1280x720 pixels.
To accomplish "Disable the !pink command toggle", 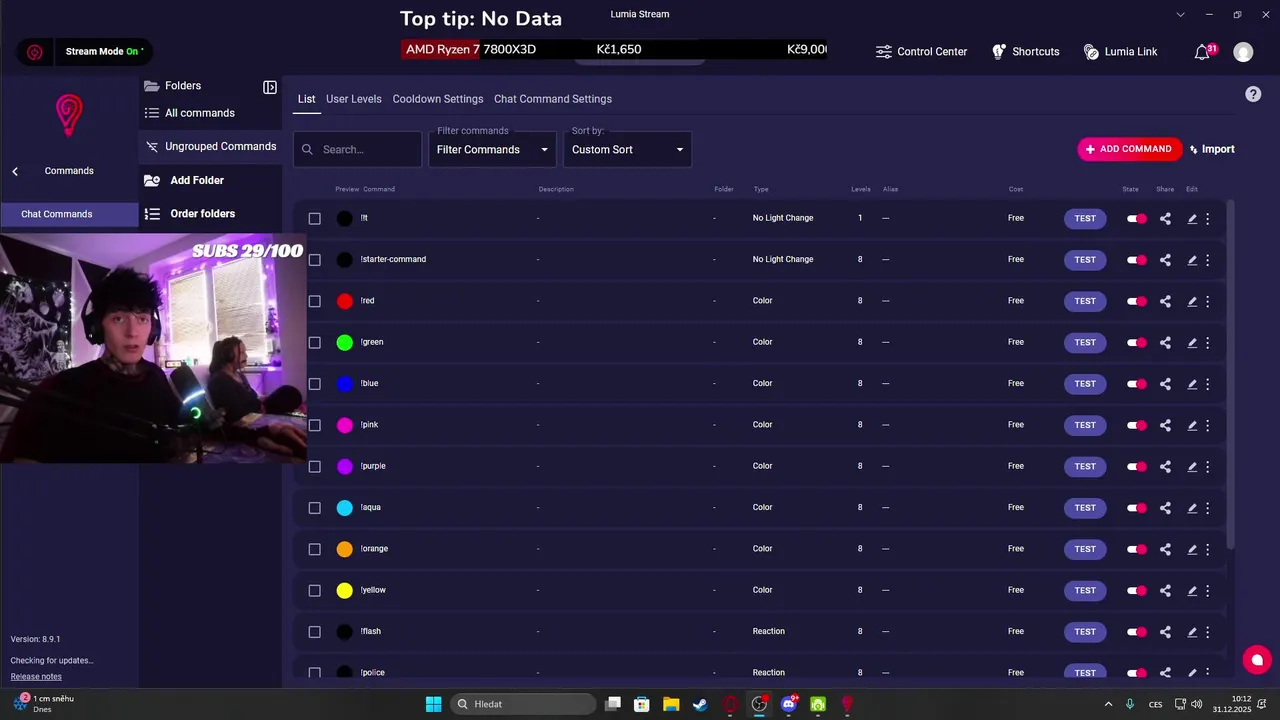I will pyautogui.click(x=1137, y=425).
